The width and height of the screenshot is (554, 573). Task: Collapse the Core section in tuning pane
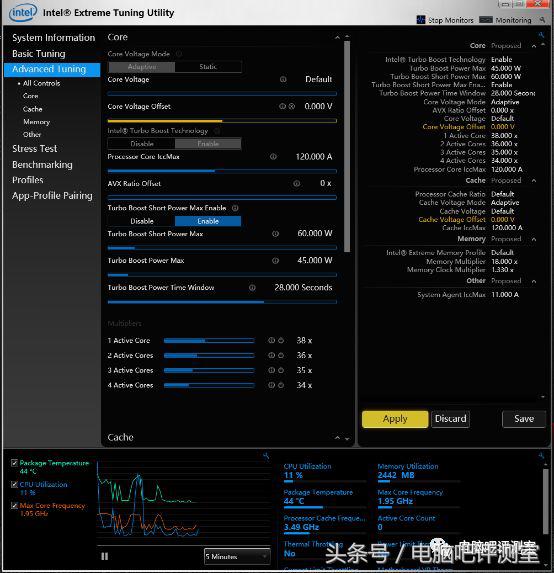337,37
